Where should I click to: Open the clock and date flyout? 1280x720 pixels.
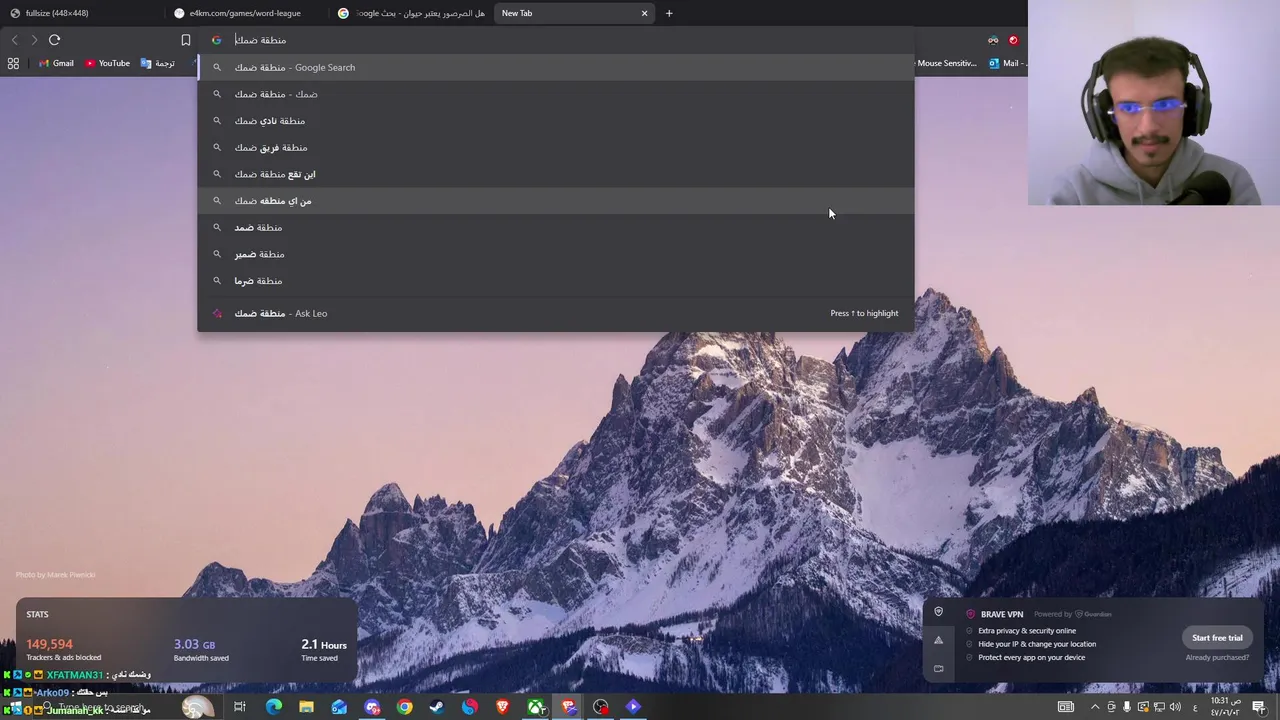(x=1226, y=707)
